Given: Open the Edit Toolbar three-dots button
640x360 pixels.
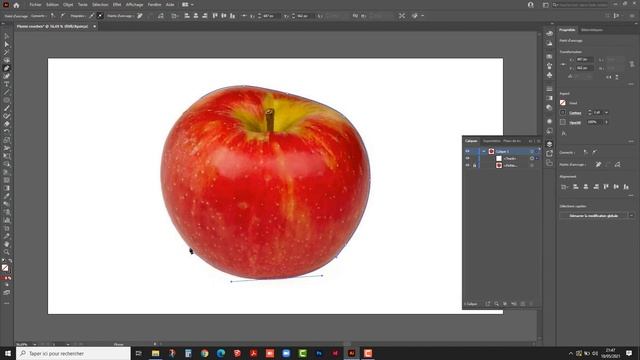Looking at the screenshot, I should [x=7, y=303].
